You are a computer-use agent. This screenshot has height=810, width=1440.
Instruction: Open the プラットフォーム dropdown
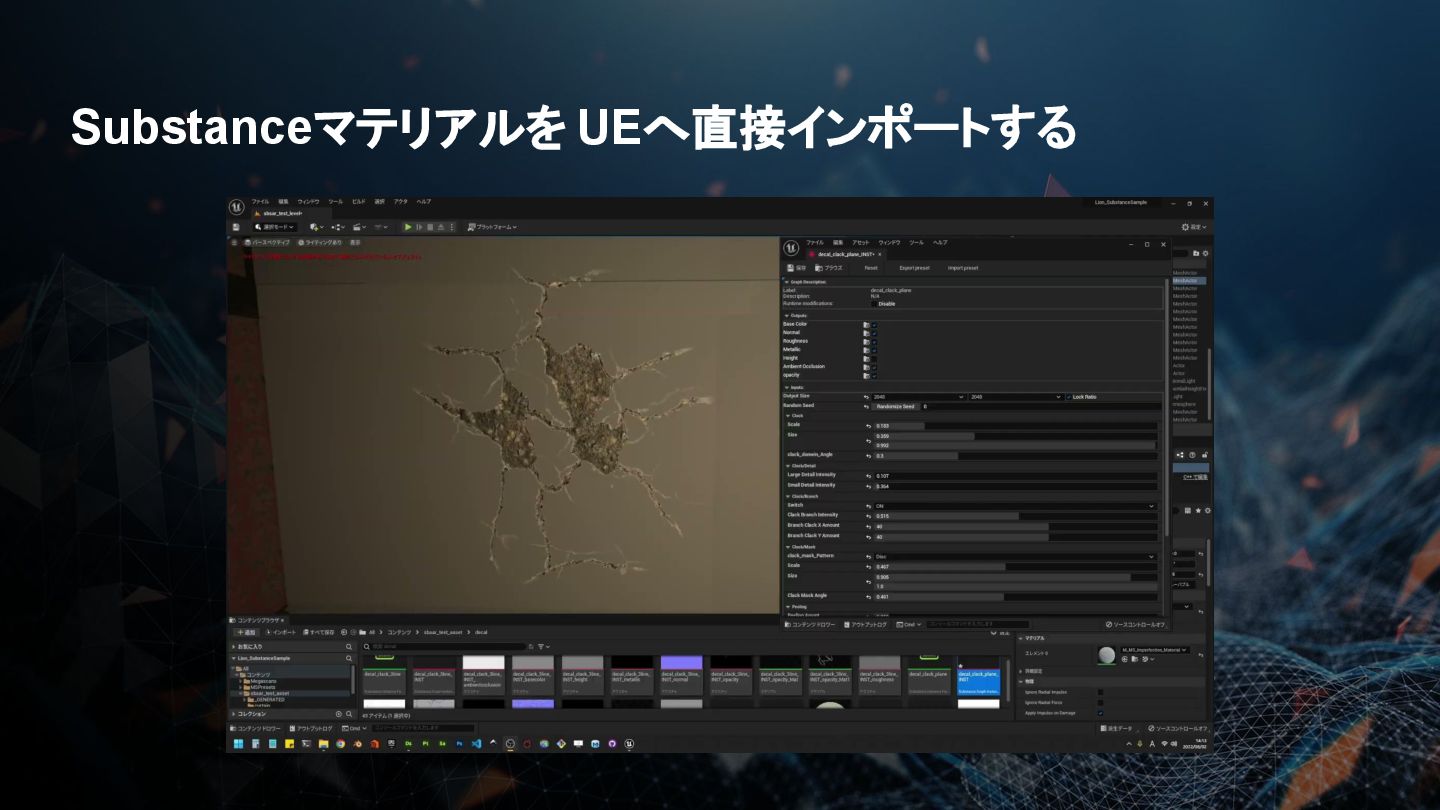(492, 227)
